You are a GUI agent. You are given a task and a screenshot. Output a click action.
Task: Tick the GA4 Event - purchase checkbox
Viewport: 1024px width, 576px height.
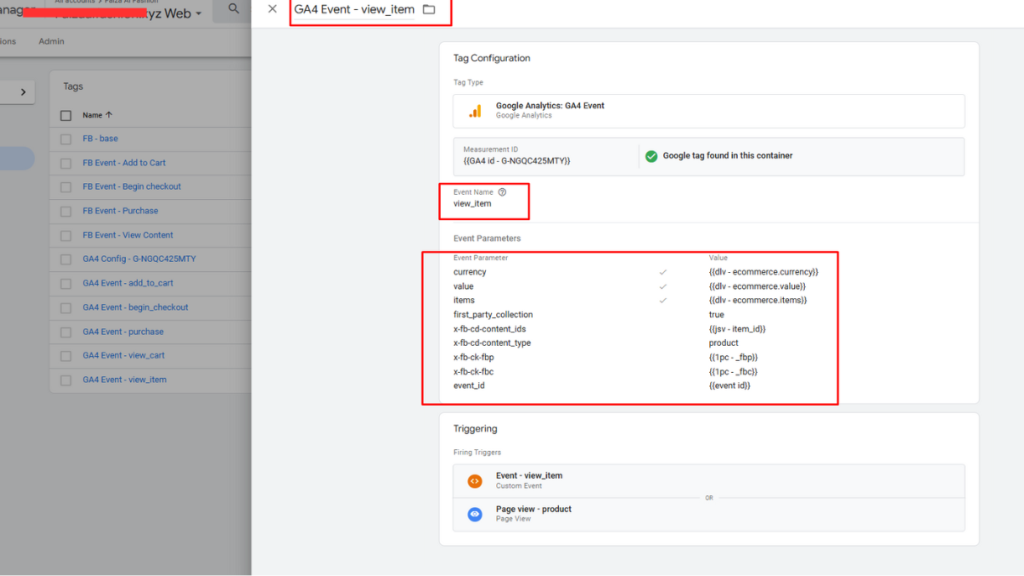[x=66, y=332]
